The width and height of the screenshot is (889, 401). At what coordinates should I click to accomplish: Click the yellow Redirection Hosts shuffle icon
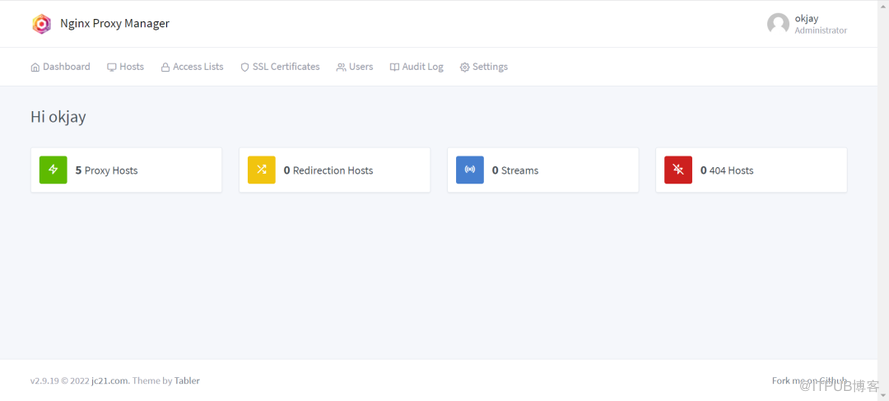coord(261,170)
